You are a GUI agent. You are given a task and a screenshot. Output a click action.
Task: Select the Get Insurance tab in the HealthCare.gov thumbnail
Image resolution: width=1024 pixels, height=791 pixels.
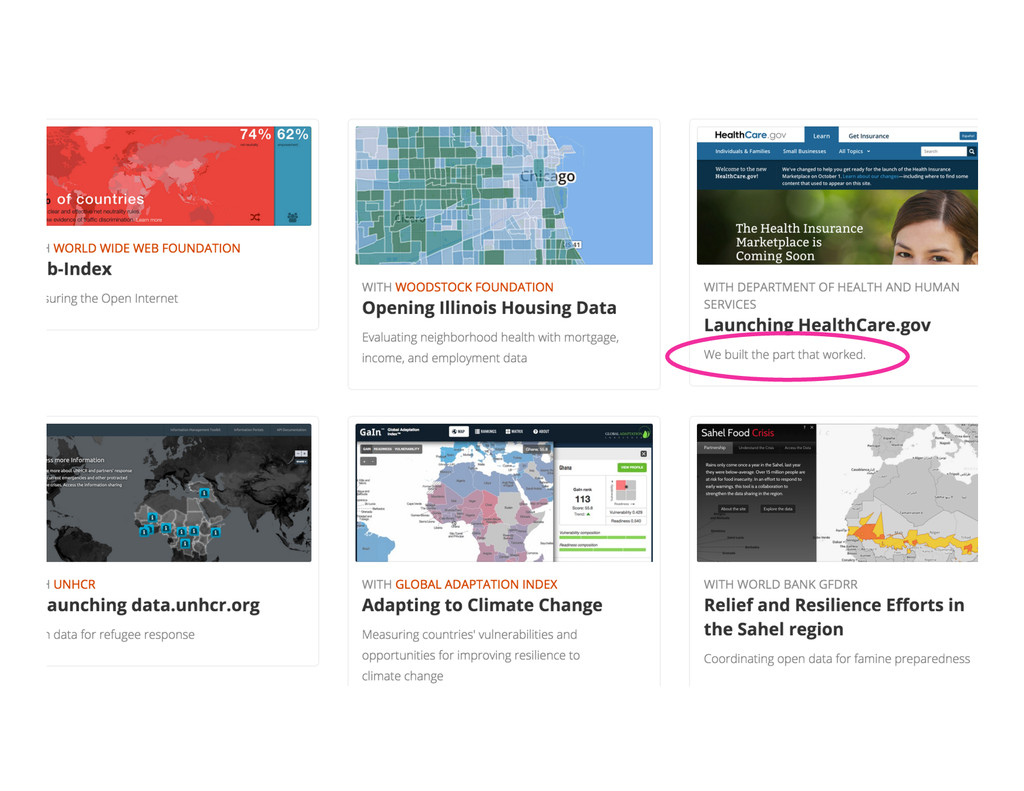coord(869,136)
